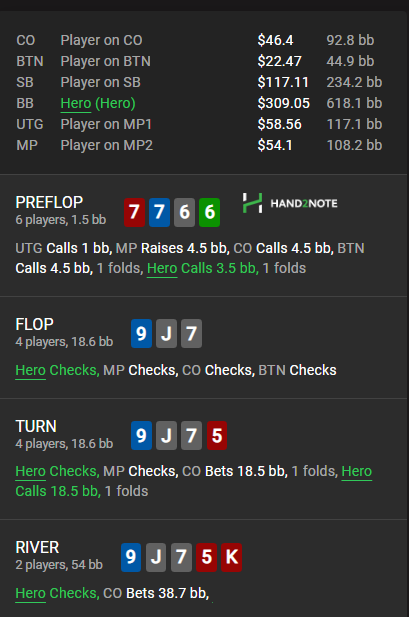This screenshot has height=617, width=409.
Task: Click Hero Calls 3.5 bb in preflop
Action: 203,268
